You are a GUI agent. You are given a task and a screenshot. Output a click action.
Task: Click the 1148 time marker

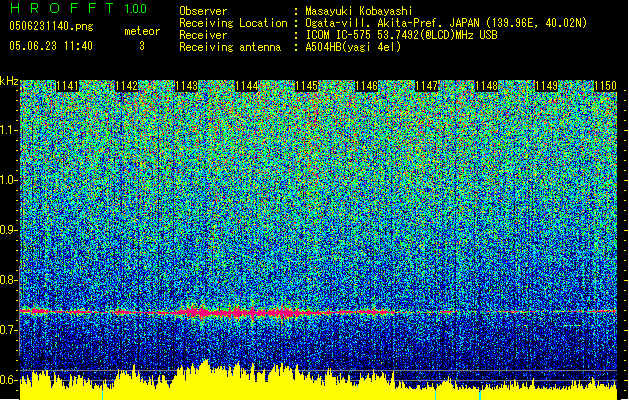(486, 86)
